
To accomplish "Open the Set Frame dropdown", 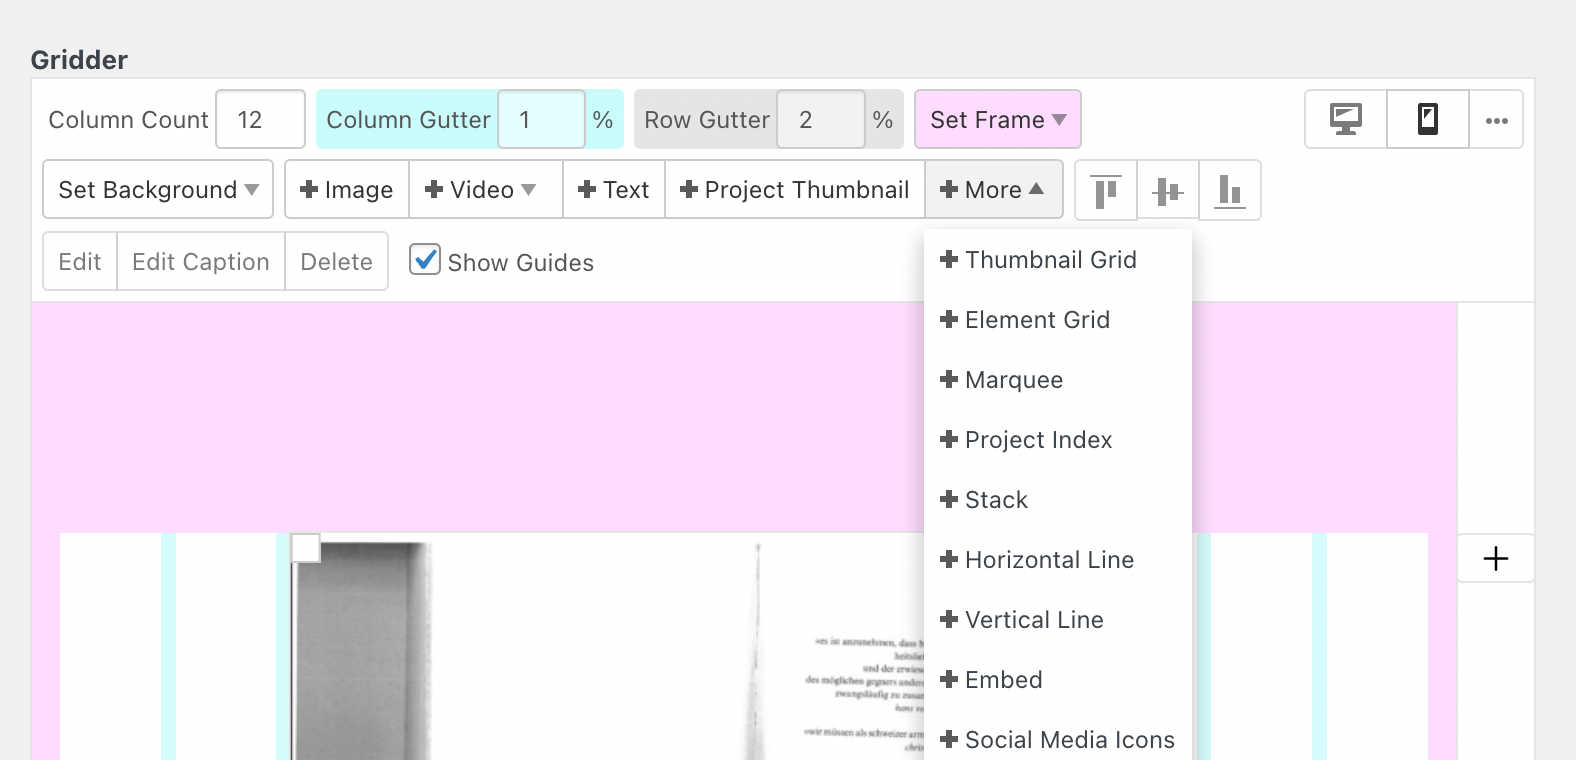I will (x=997, y=120).
